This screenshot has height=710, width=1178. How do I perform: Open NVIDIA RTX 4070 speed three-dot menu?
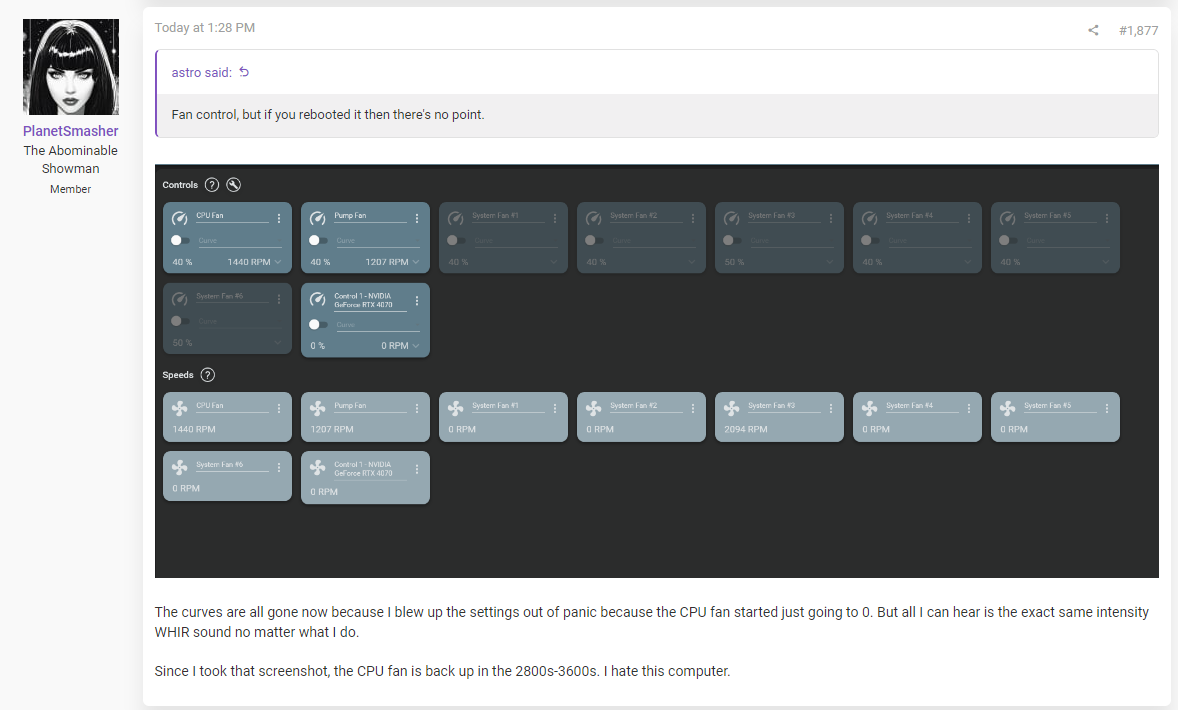417,469
